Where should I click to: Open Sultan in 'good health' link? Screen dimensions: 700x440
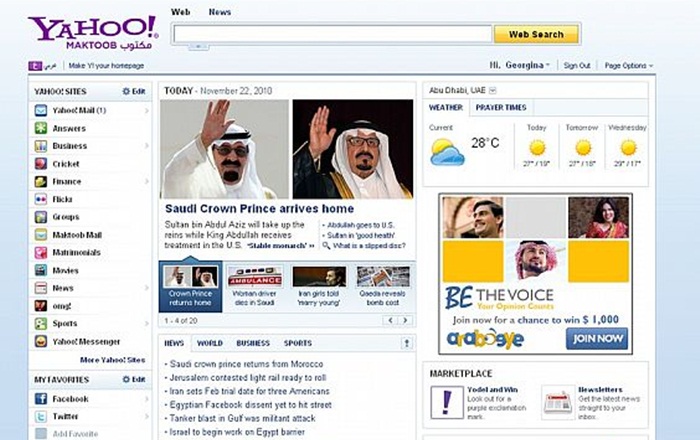[x=361, y=235]
